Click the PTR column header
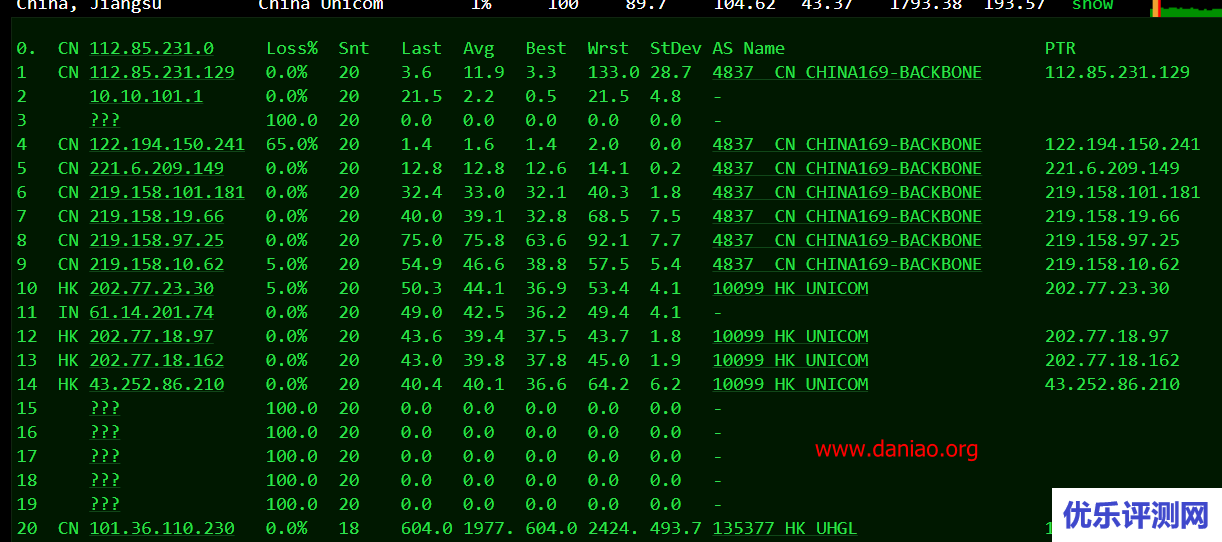This screenshot has width=1222, height=542. click(x=1061, y=48)
